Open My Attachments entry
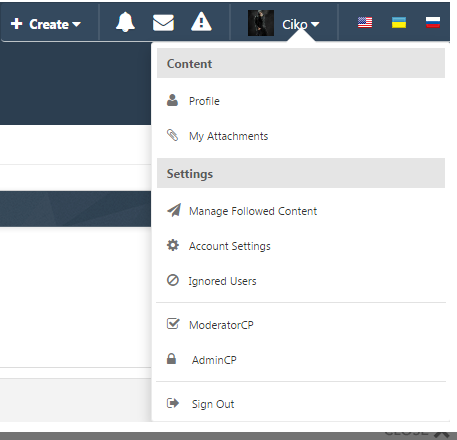 228,136
